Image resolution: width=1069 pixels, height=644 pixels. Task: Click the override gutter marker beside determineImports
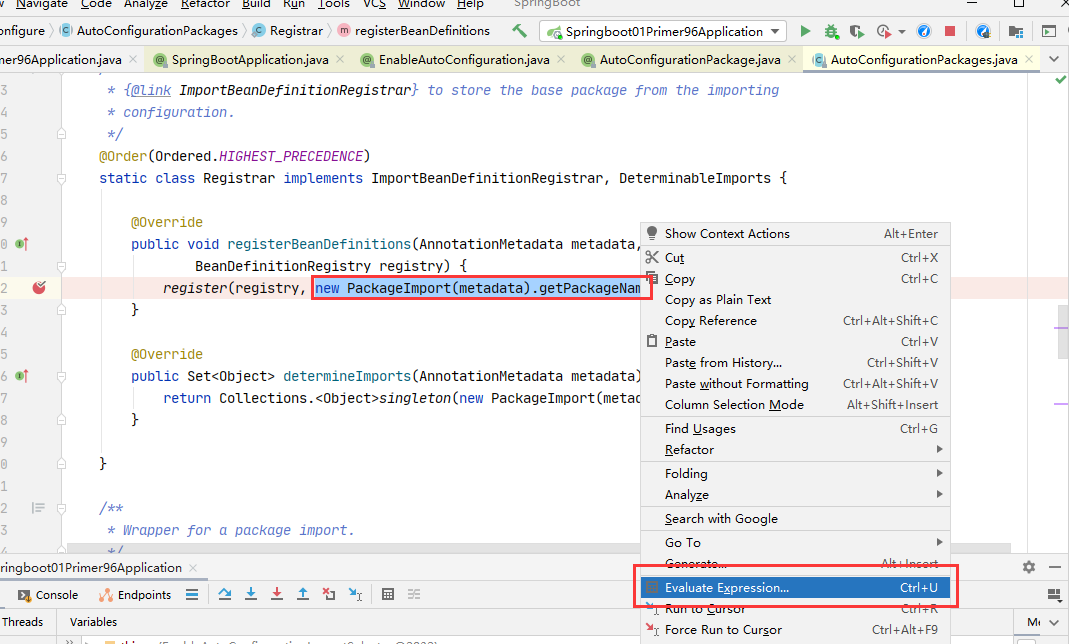pos(22,376)
